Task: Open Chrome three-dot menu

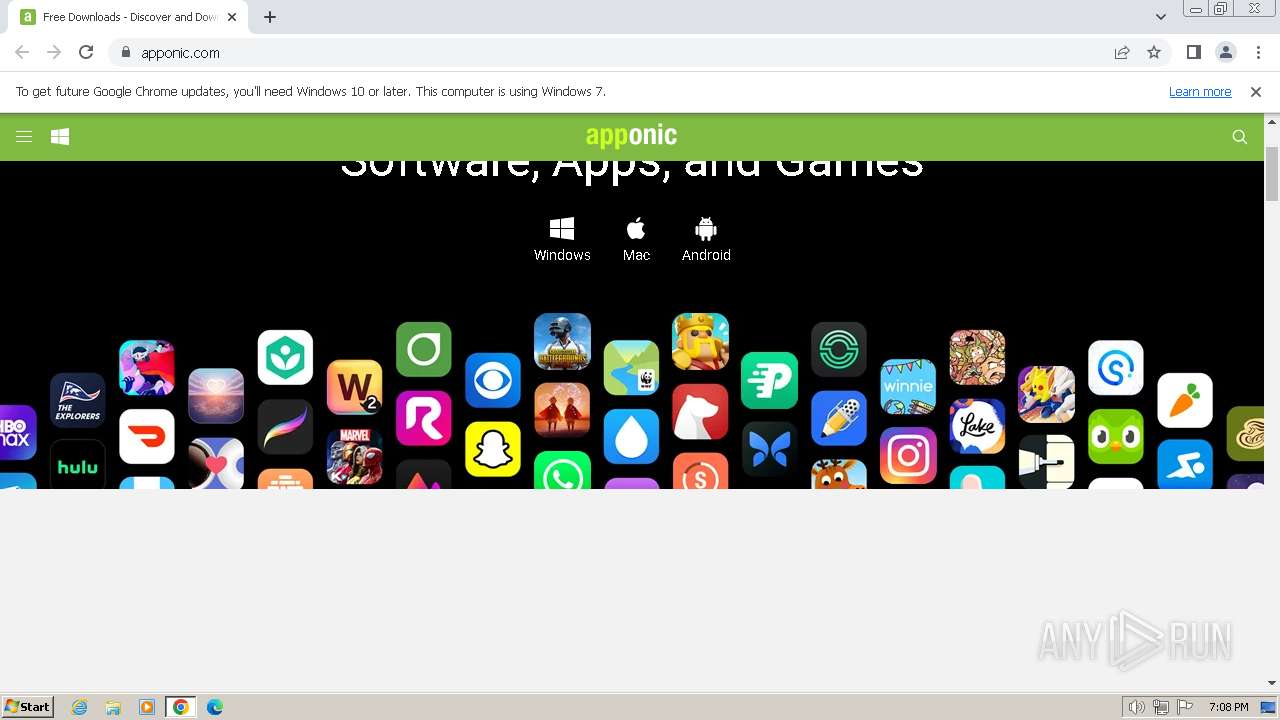Action: coord(1259,53)
